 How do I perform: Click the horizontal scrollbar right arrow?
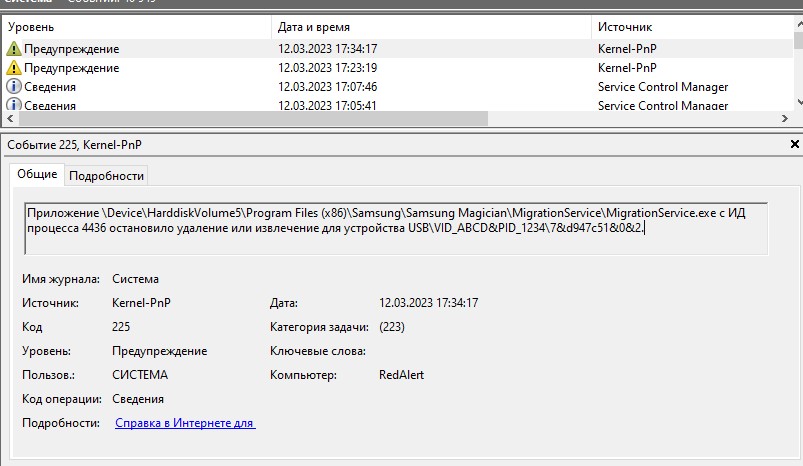point(785,118)
